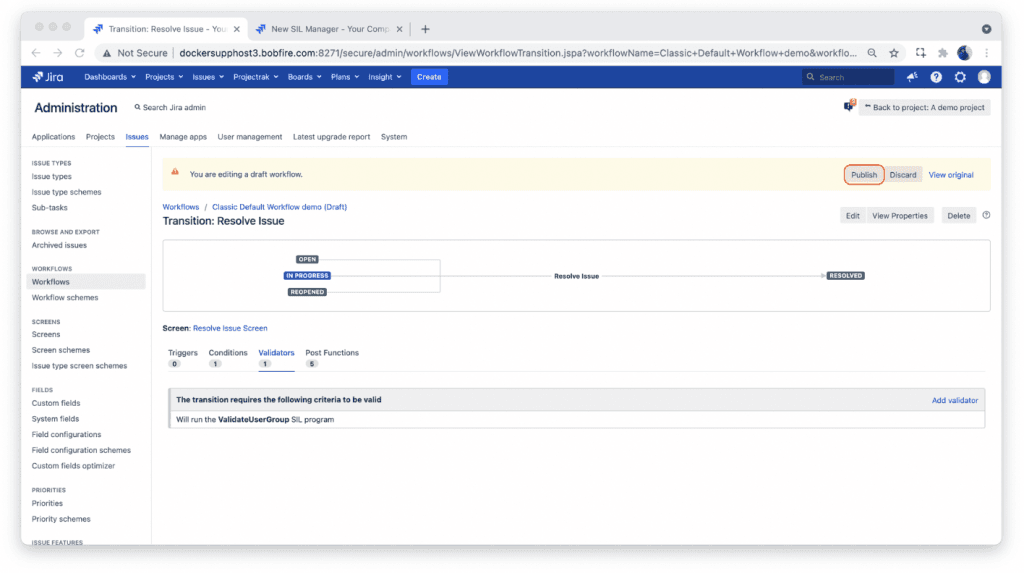Discard the draft workflow
This screenshot has width=1024, height=573.
point(903,174)
